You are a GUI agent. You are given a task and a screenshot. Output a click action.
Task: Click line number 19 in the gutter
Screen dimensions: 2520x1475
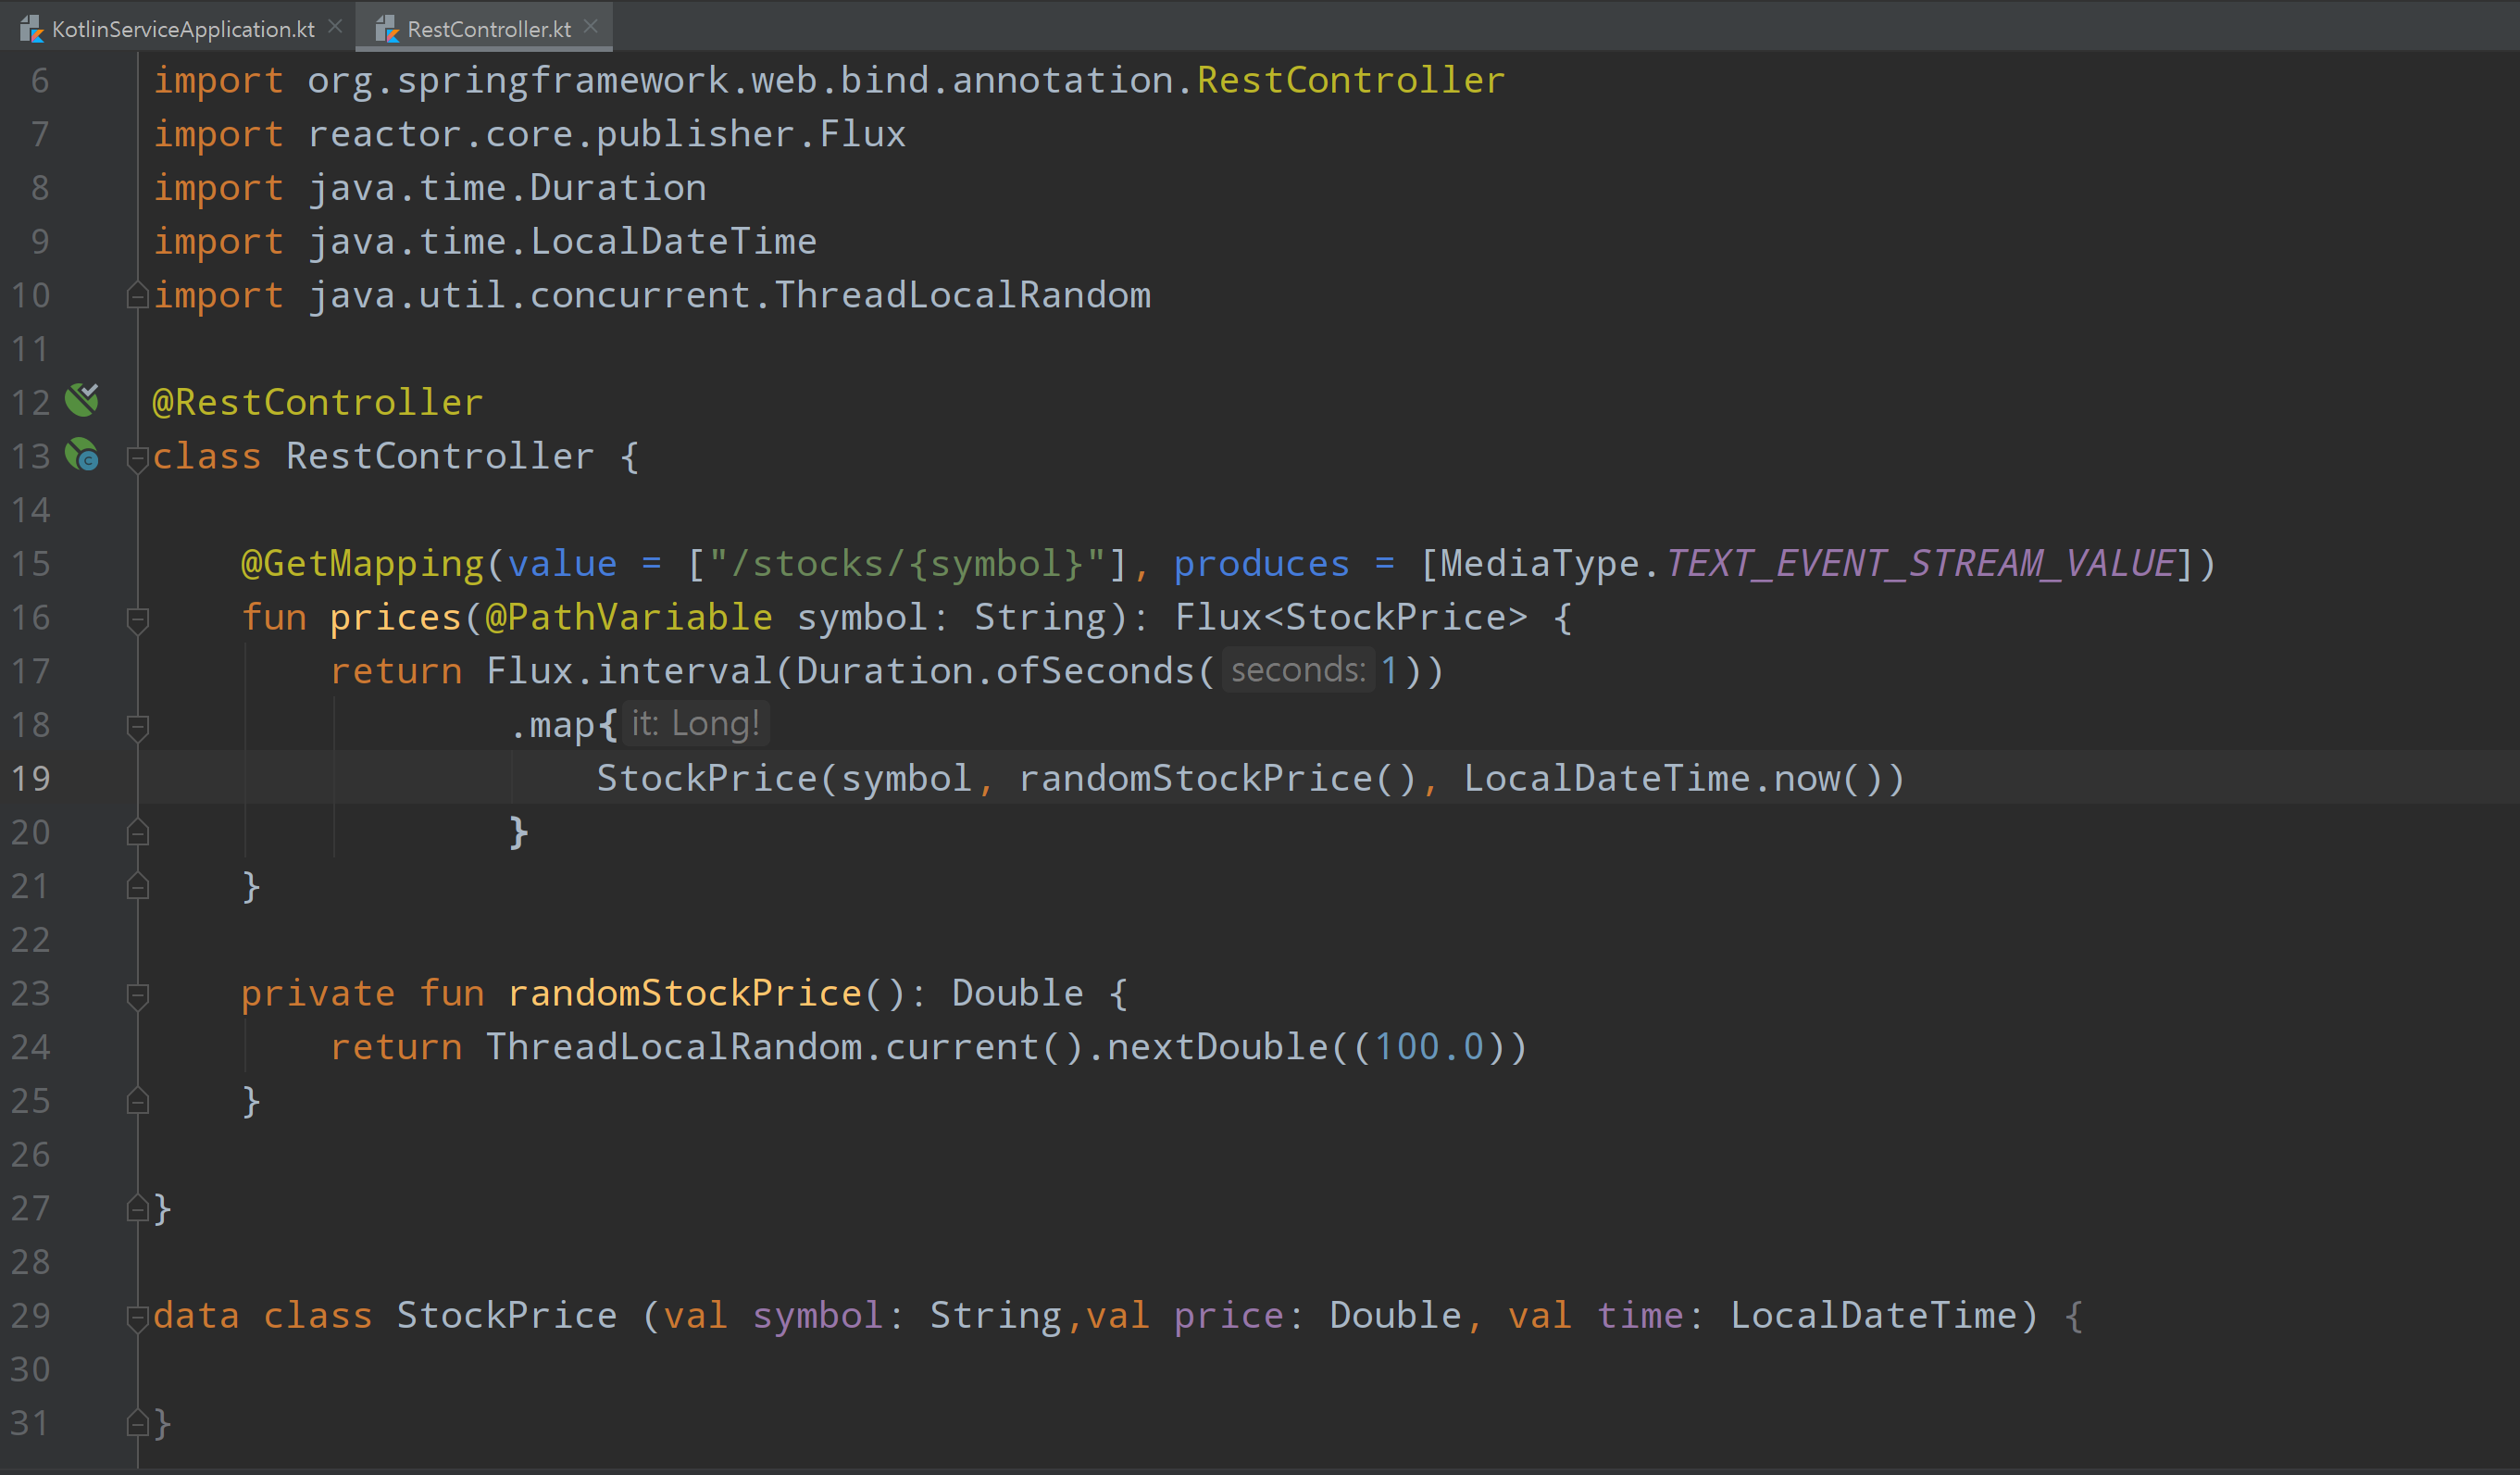tap(31, 778)
